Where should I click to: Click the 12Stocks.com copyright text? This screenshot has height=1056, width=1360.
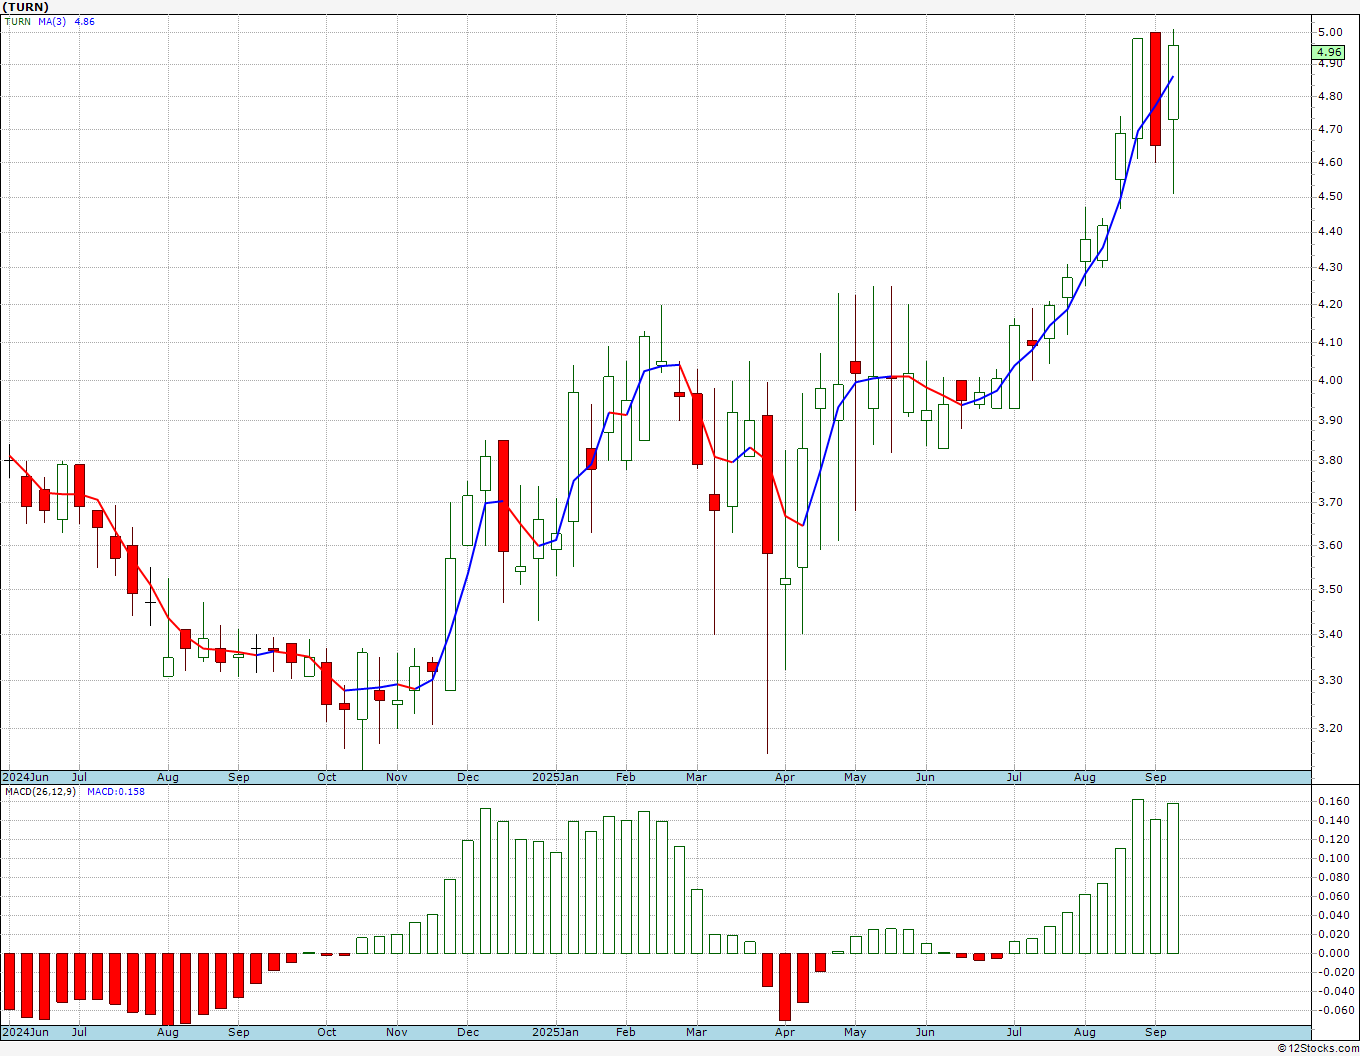pos(1317,1048)
